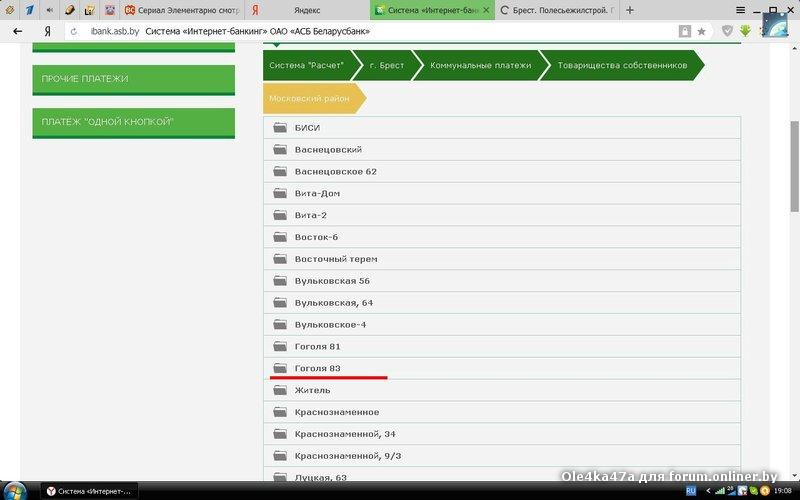The image size is (800, 500).
Task: Open the fifth pinned tab with yellow icon
Action: 89,10
